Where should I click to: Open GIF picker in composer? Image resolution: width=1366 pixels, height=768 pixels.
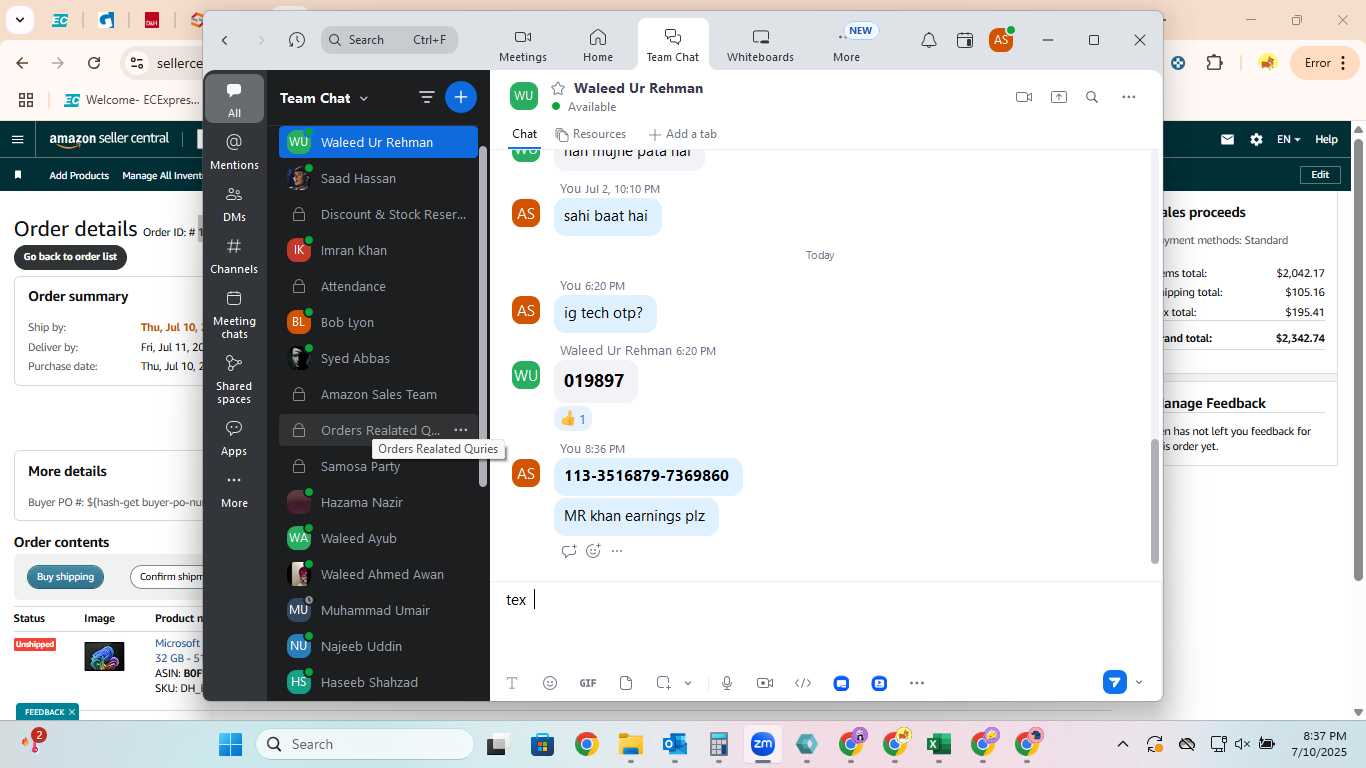(588, 683)
